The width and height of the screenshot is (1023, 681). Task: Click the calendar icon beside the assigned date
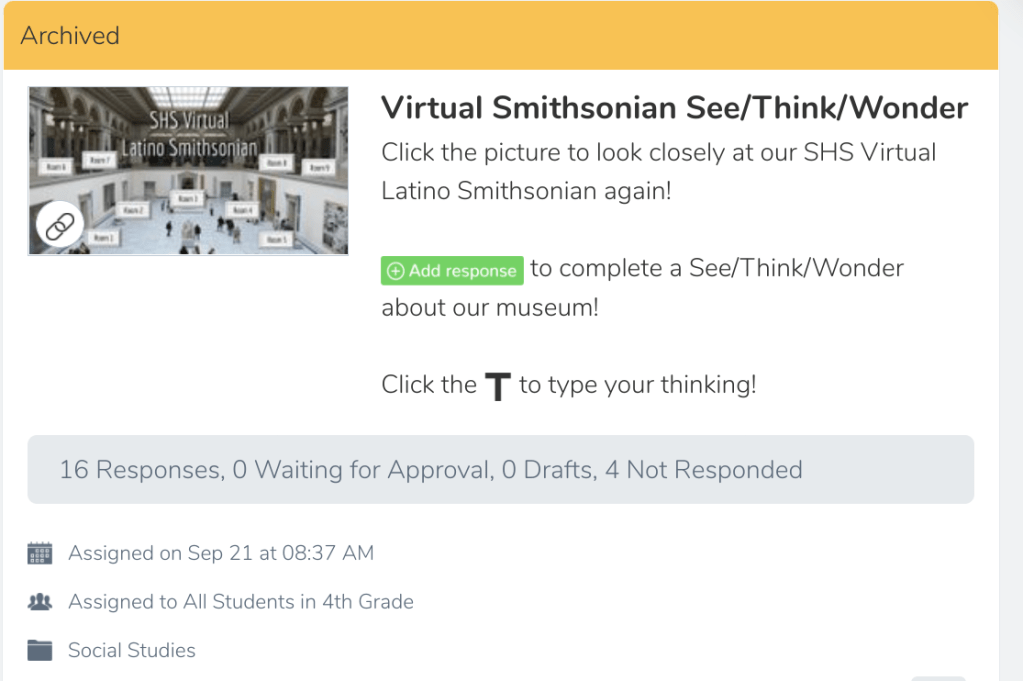click(40, 553)
